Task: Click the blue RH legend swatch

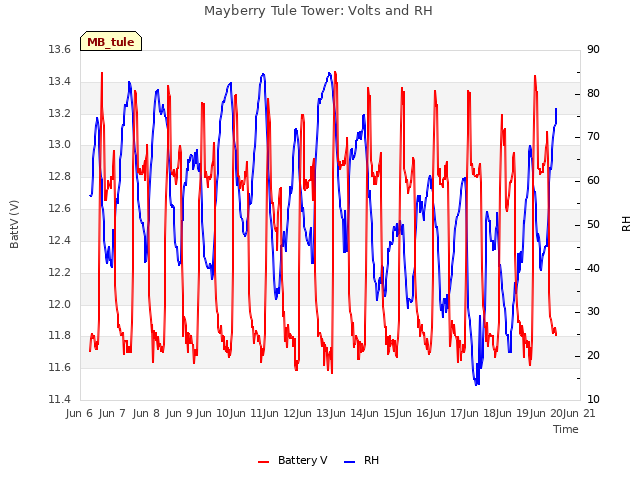Action: click(350, 462)
